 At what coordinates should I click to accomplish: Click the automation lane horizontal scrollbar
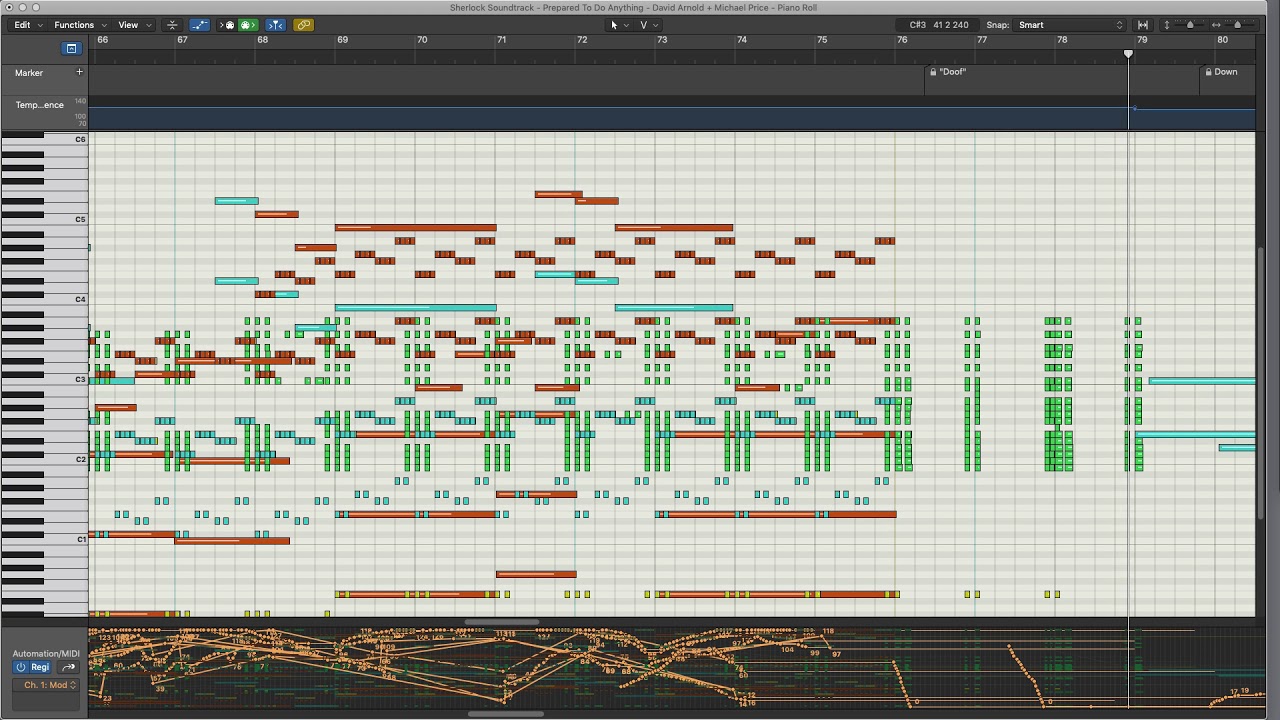click(x=506, y=714)
